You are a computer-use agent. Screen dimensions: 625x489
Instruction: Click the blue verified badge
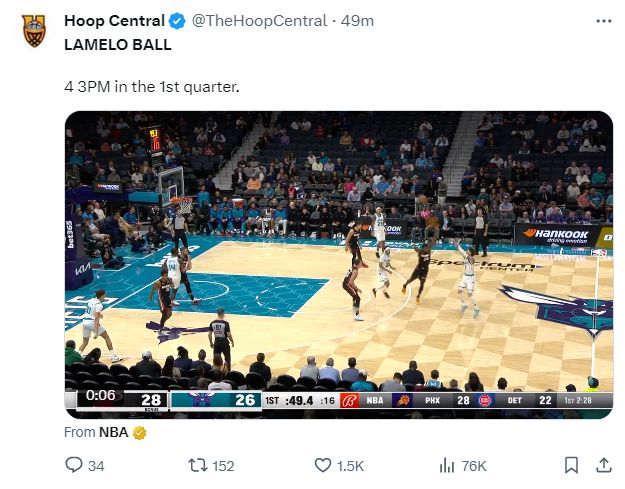(x=176, y=21)
